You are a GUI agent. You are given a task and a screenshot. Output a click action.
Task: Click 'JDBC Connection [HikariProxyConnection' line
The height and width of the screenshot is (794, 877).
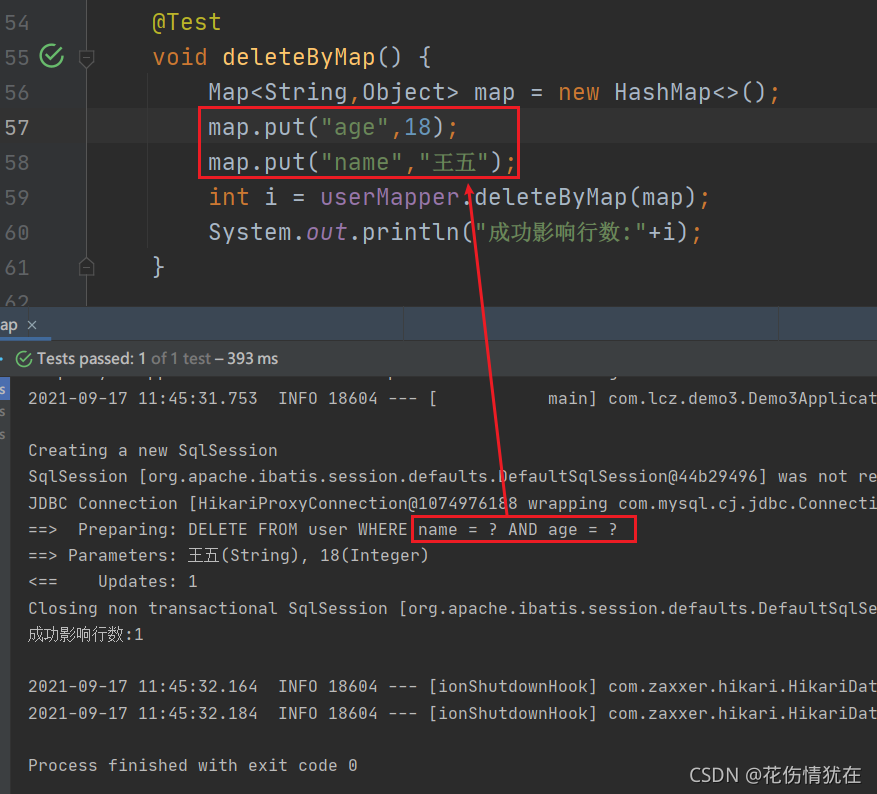[452, 503]
